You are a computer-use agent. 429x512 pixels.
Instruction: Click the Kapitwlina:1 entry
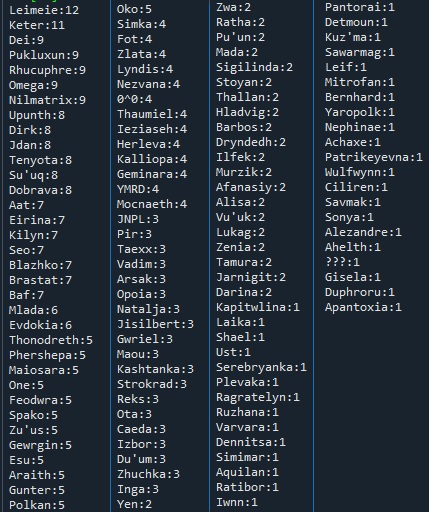258,307
